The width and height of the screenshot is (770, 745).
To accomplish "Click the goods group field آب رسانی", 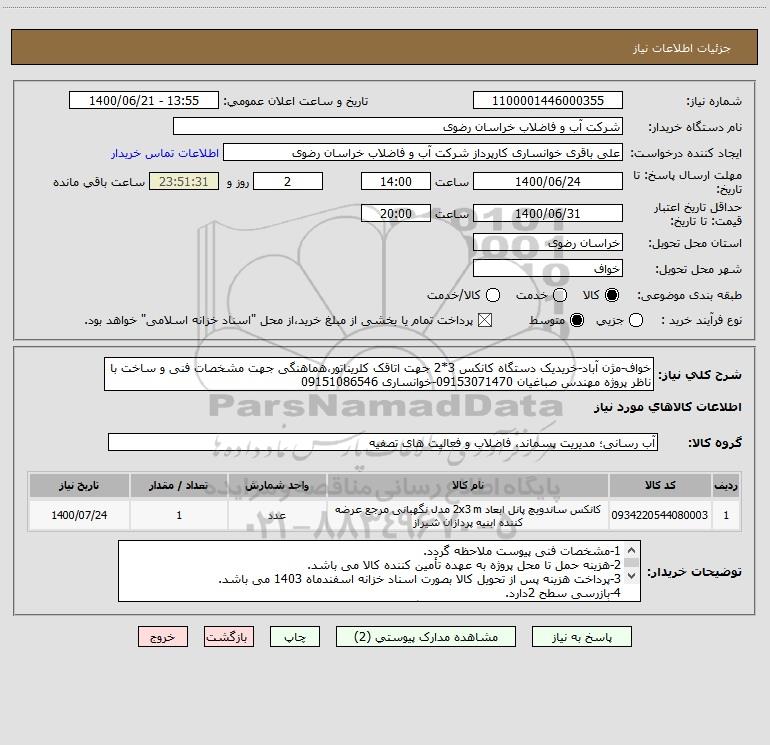I will (x=383, y=442).
